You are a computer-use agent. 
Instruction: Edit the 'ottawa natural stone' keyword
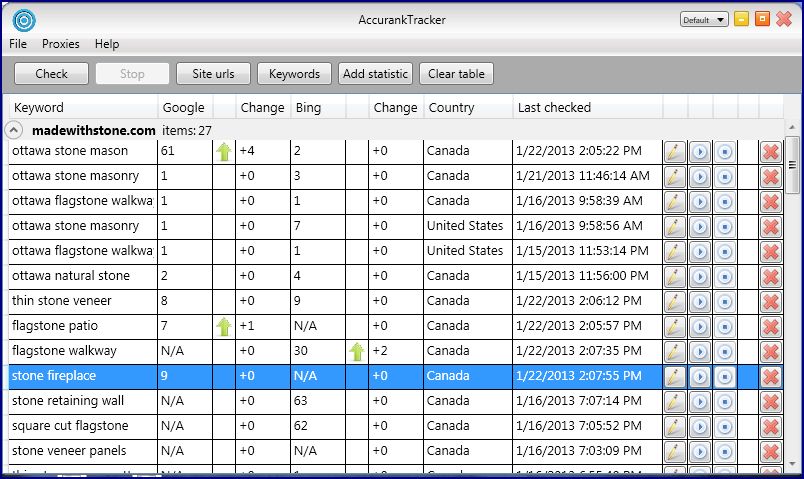(x=674, y=277)
